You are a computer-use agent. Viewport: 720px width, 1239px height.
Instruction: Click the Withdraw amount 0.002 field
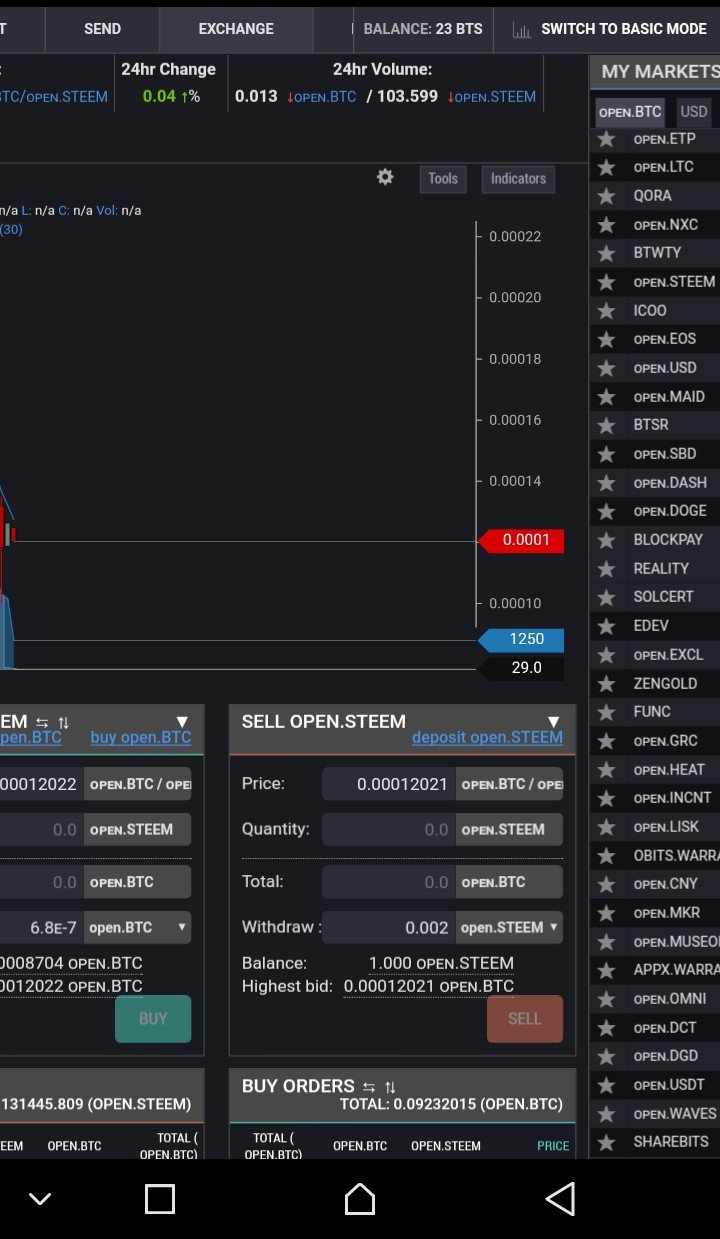(389, 927)
